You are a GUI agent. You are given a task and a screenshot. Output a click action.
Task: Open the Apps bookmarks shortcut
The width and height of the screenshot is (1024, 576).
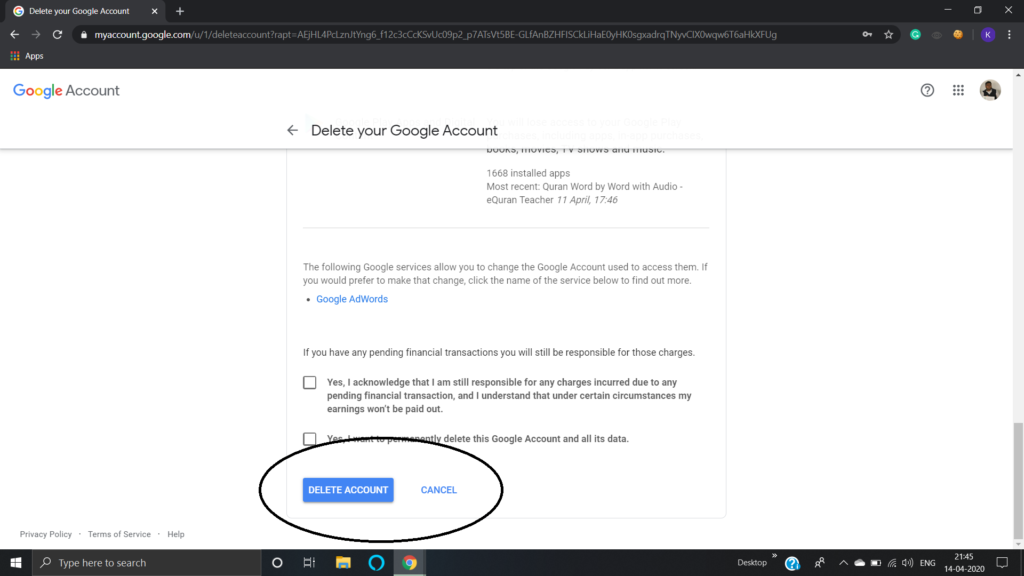click(27, 56)
